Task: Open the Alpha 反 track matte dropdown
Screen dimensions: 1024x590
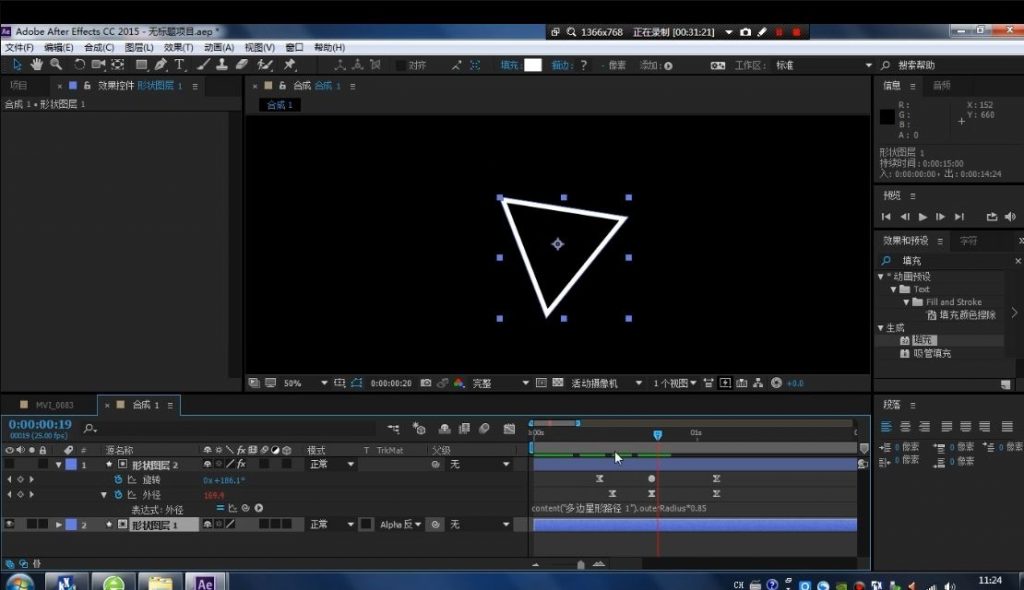Action: pos(400,525)
